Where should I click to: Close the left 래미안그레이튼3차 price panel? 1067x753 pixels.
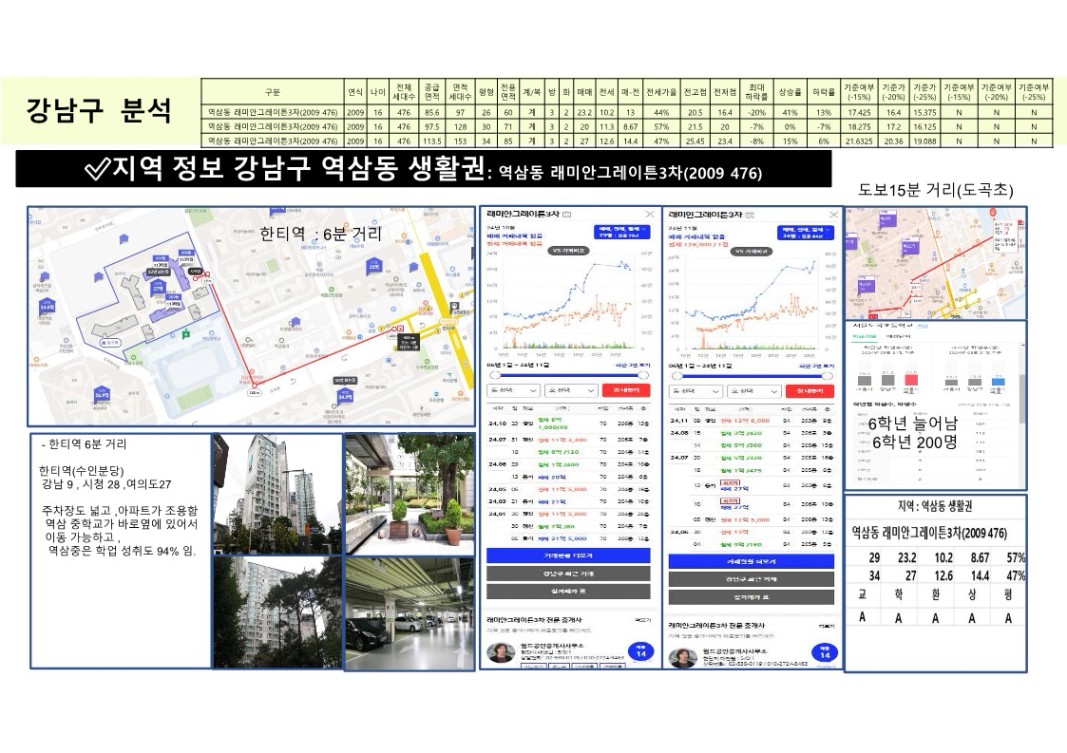[650, 214]
